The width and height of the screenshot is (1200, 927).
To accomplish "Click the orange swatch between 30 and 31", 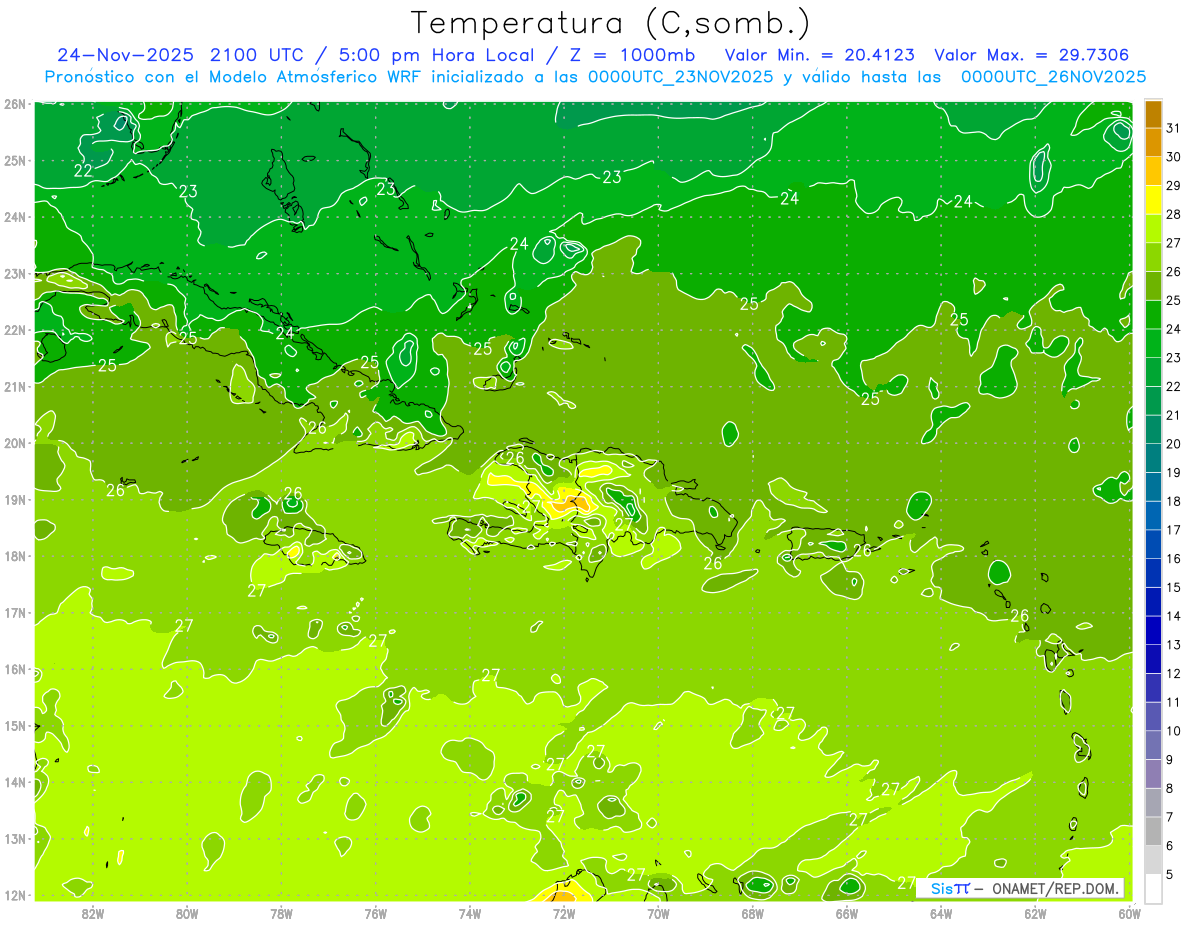I will click(1153, 142).
